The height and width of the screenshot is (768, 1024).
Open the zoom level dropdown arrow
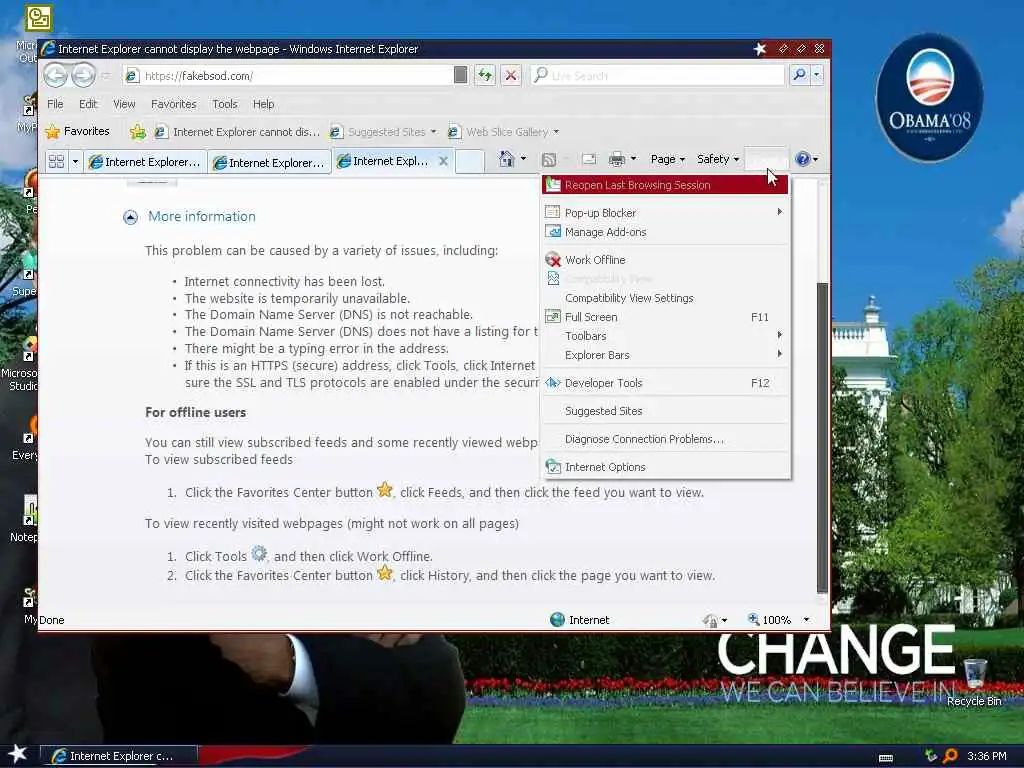tap(806, 620)
